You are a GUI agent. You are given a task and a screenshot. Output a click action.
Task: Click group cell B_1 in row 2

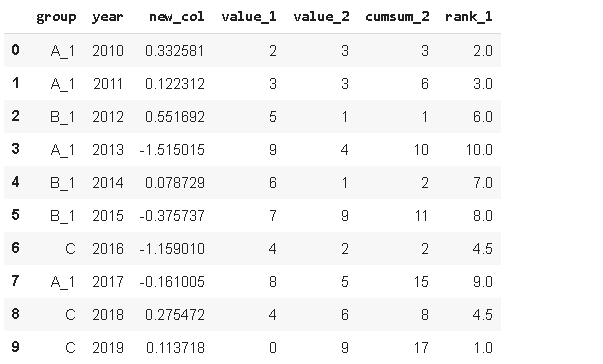(63, 117)
